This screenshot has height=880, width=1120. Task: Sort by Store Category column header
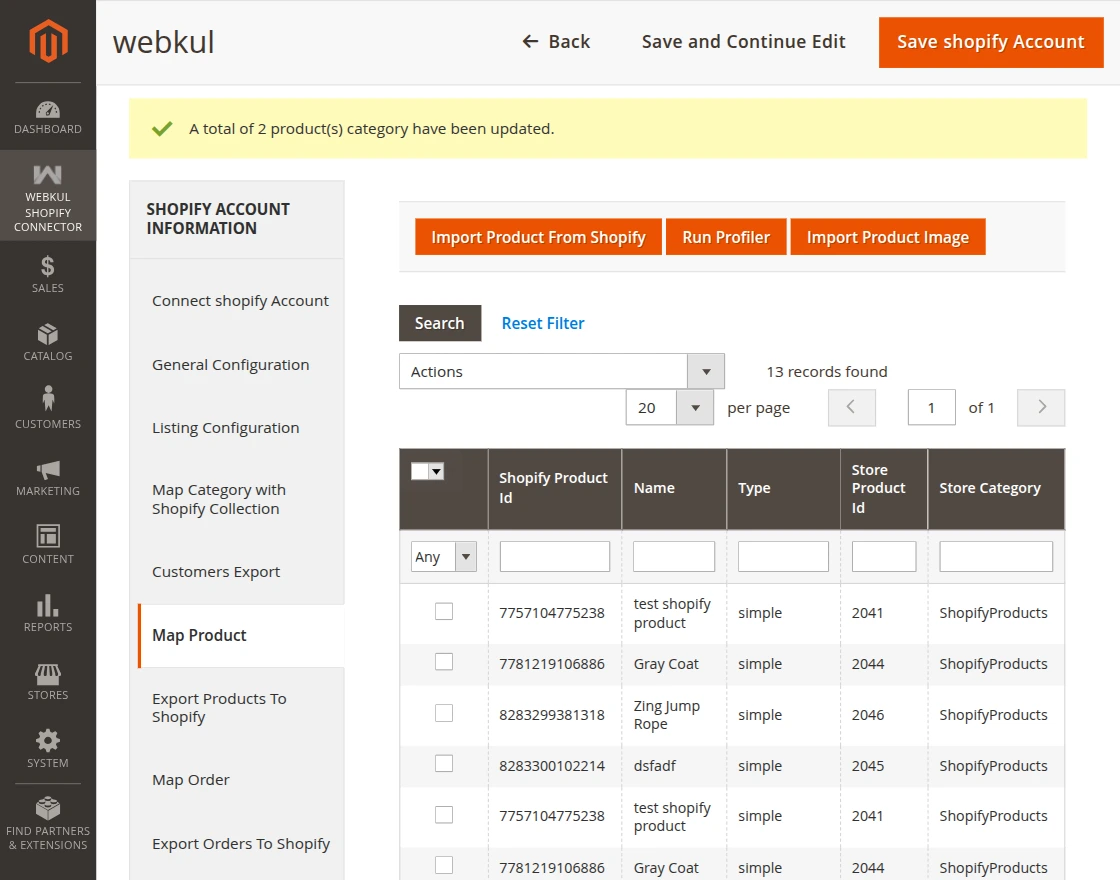pyautogui.click(x=996, y=489)
